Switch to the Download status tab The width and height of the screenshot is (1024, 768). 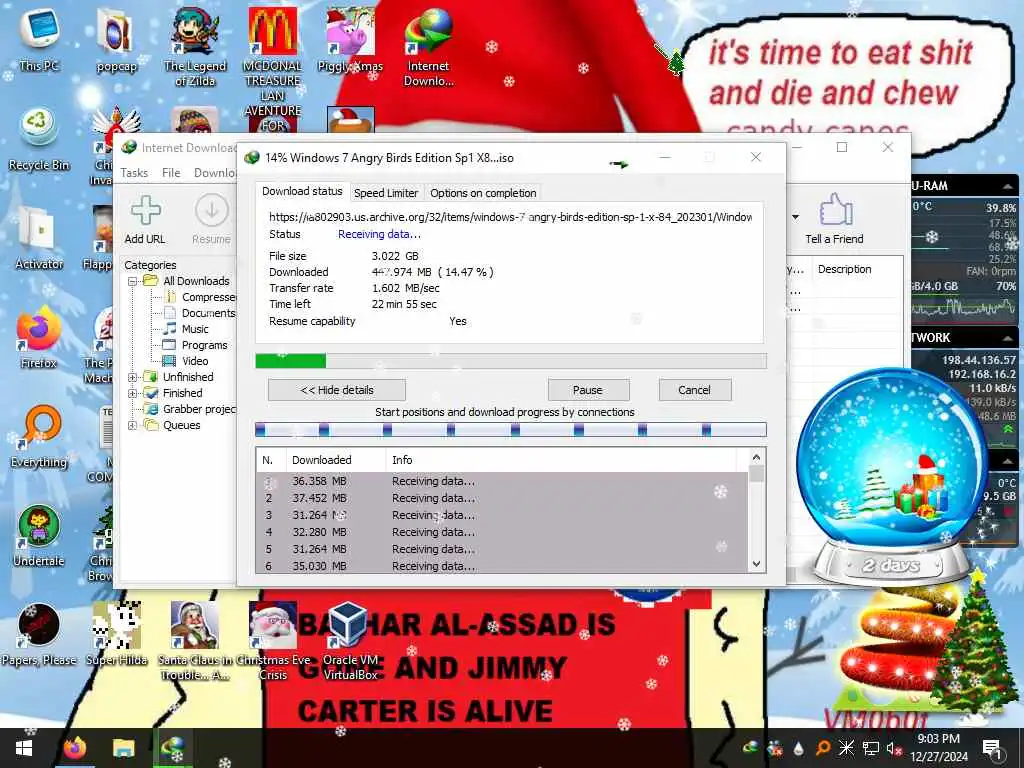coord(302,191)
